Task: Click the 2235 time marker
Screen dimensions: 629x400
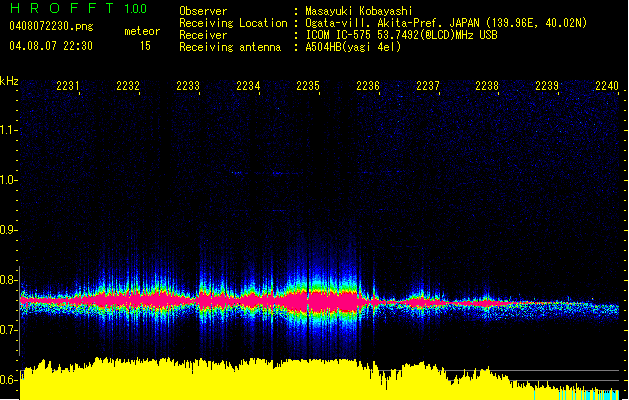Action: [x=308, y=86]
